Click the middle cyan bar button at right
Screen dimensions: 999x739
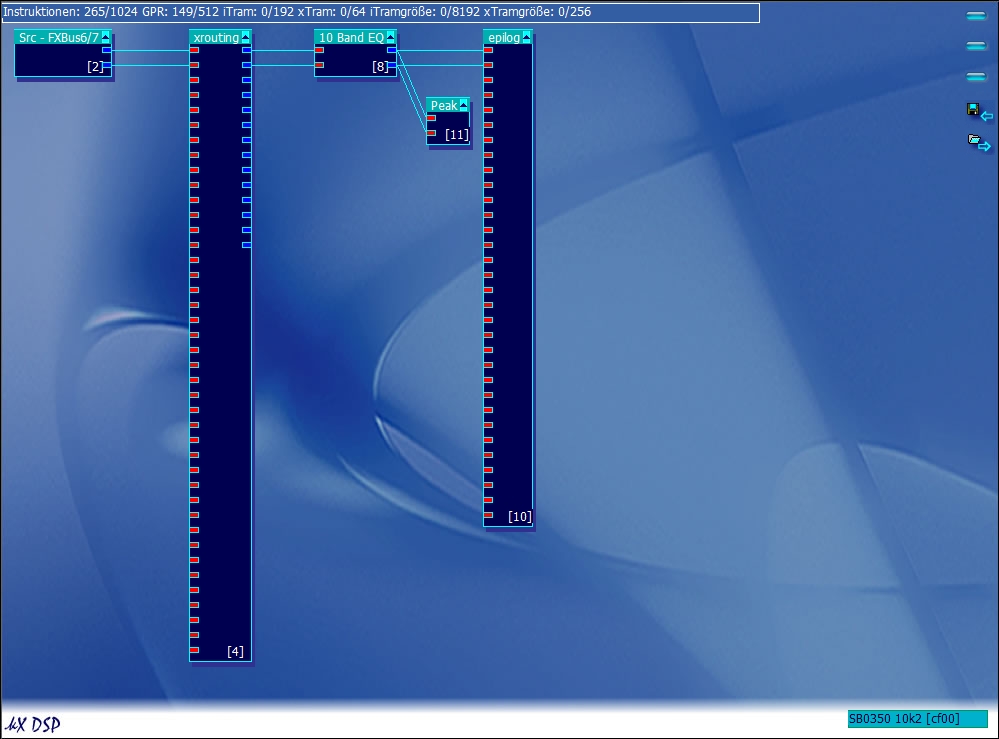coord(976,46)
